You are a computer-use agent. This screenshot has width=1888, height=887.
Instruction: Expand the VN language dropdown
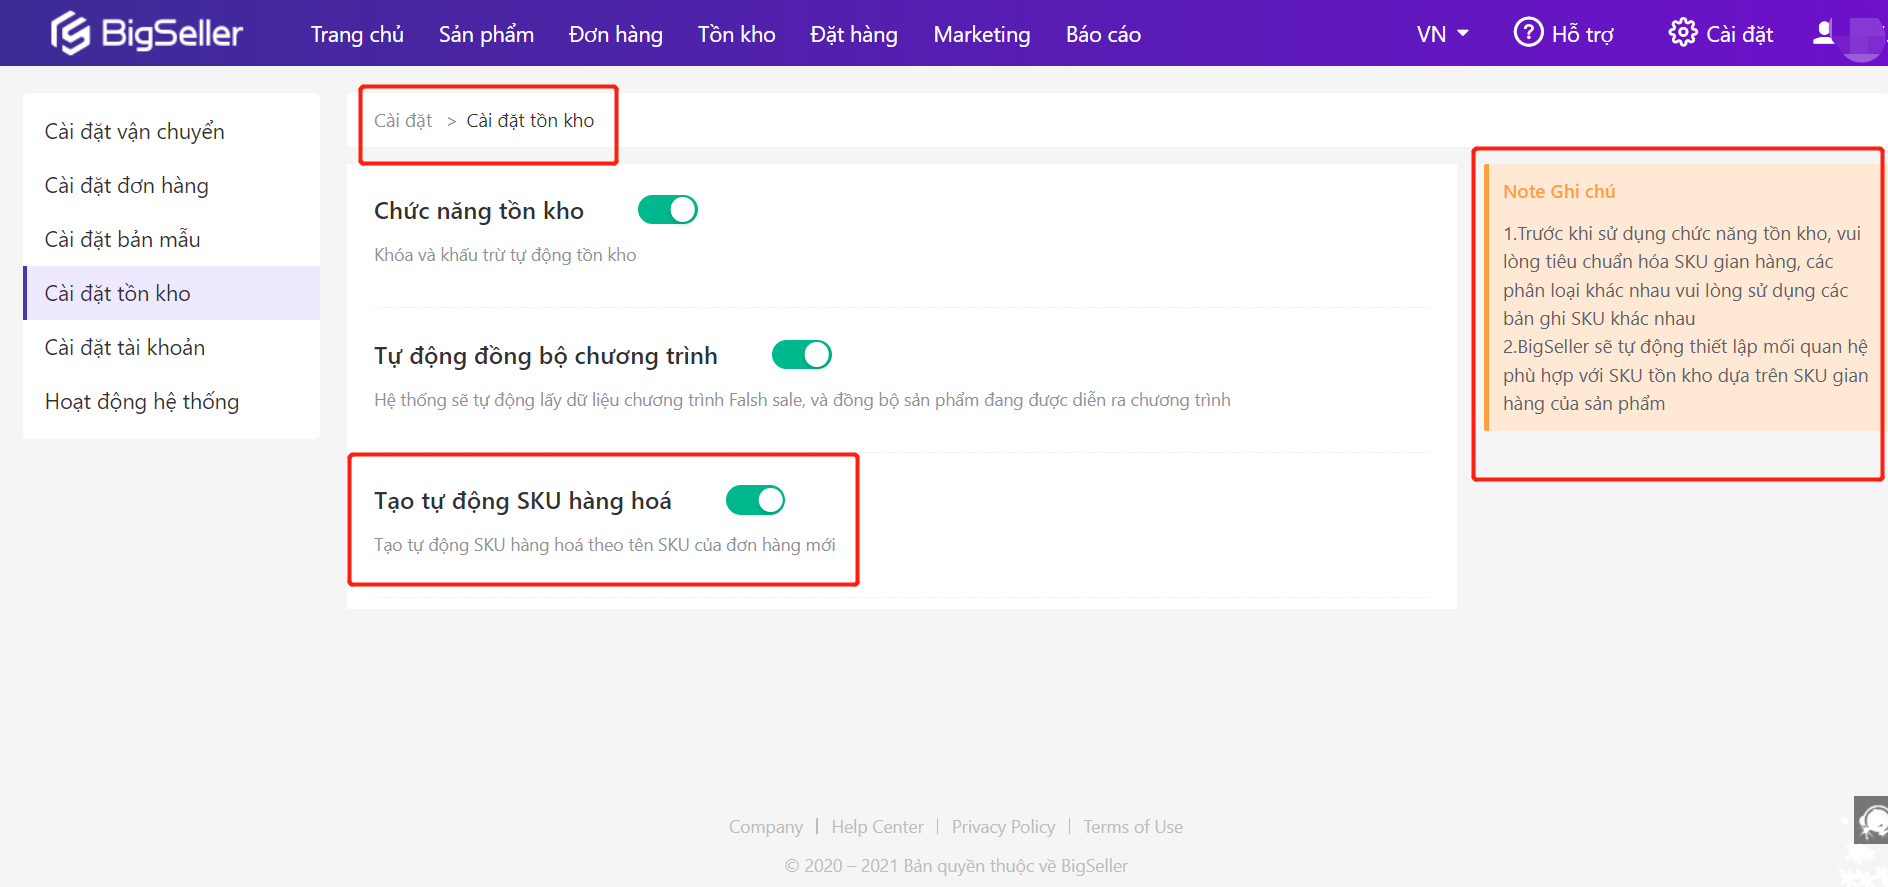click(x=1442, y=34)
